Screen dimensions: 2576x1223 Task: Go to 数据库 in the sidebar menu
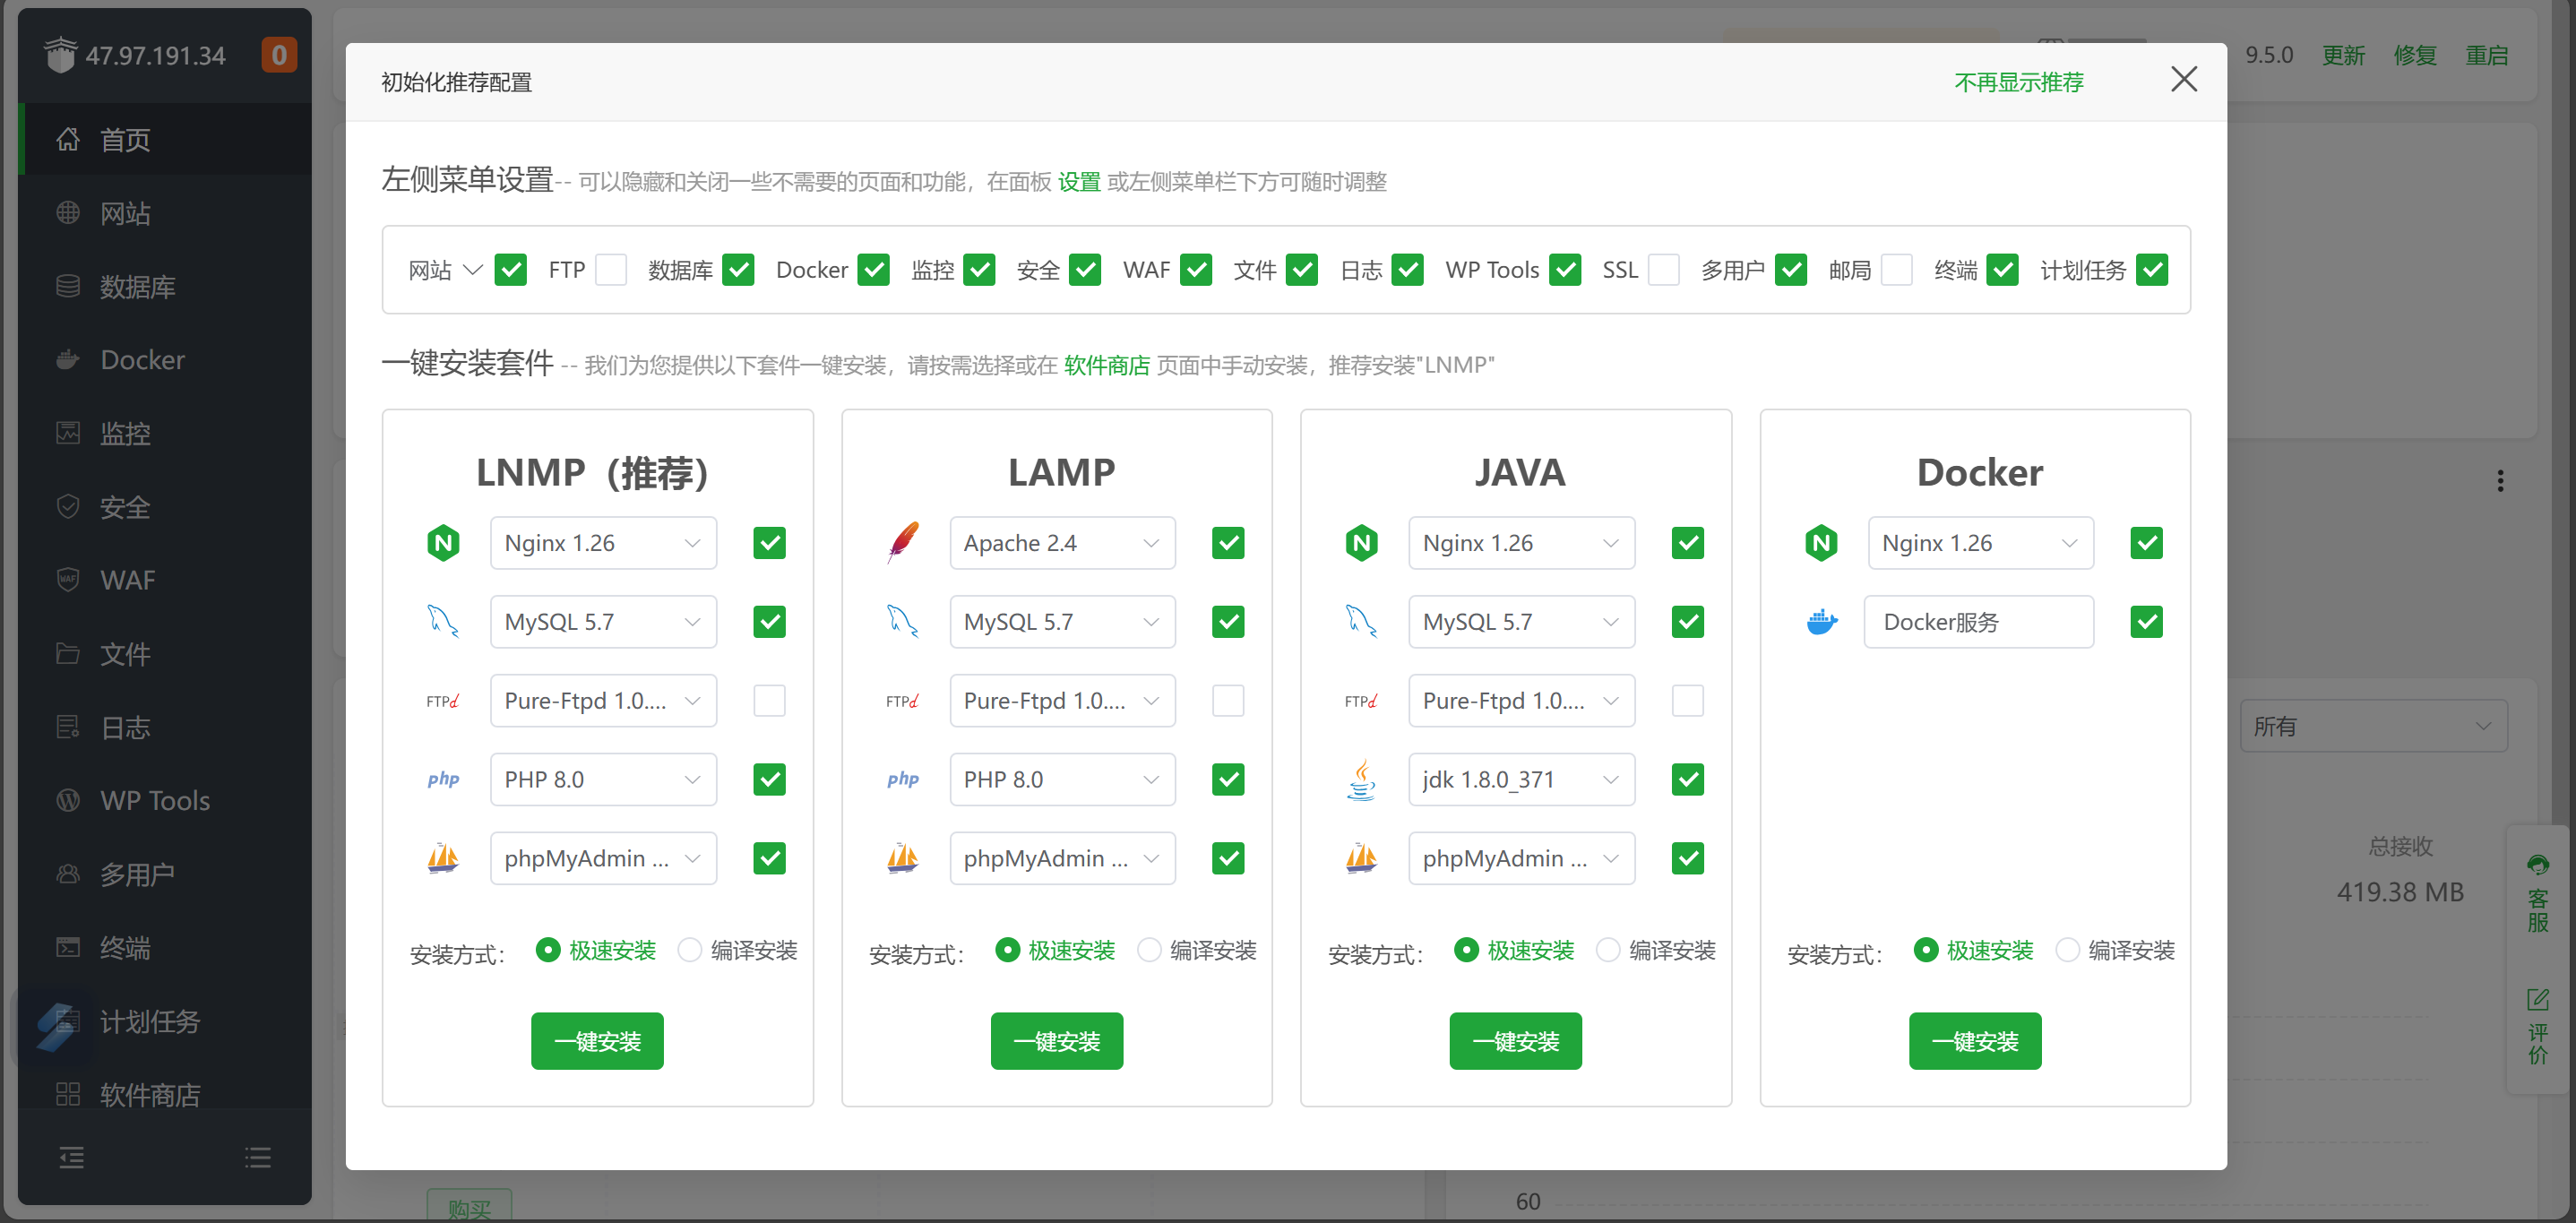pyautogui.click(x=137, y=287)
